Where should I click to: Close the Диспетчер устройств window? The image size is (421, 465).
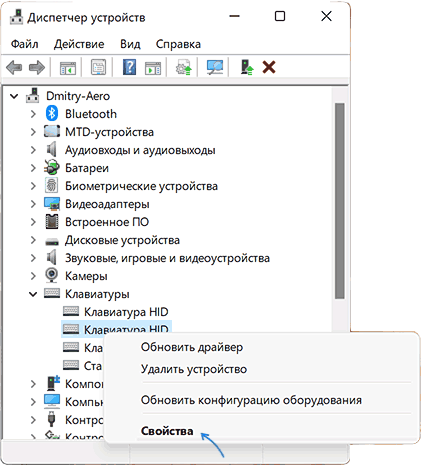pos(326,16)
